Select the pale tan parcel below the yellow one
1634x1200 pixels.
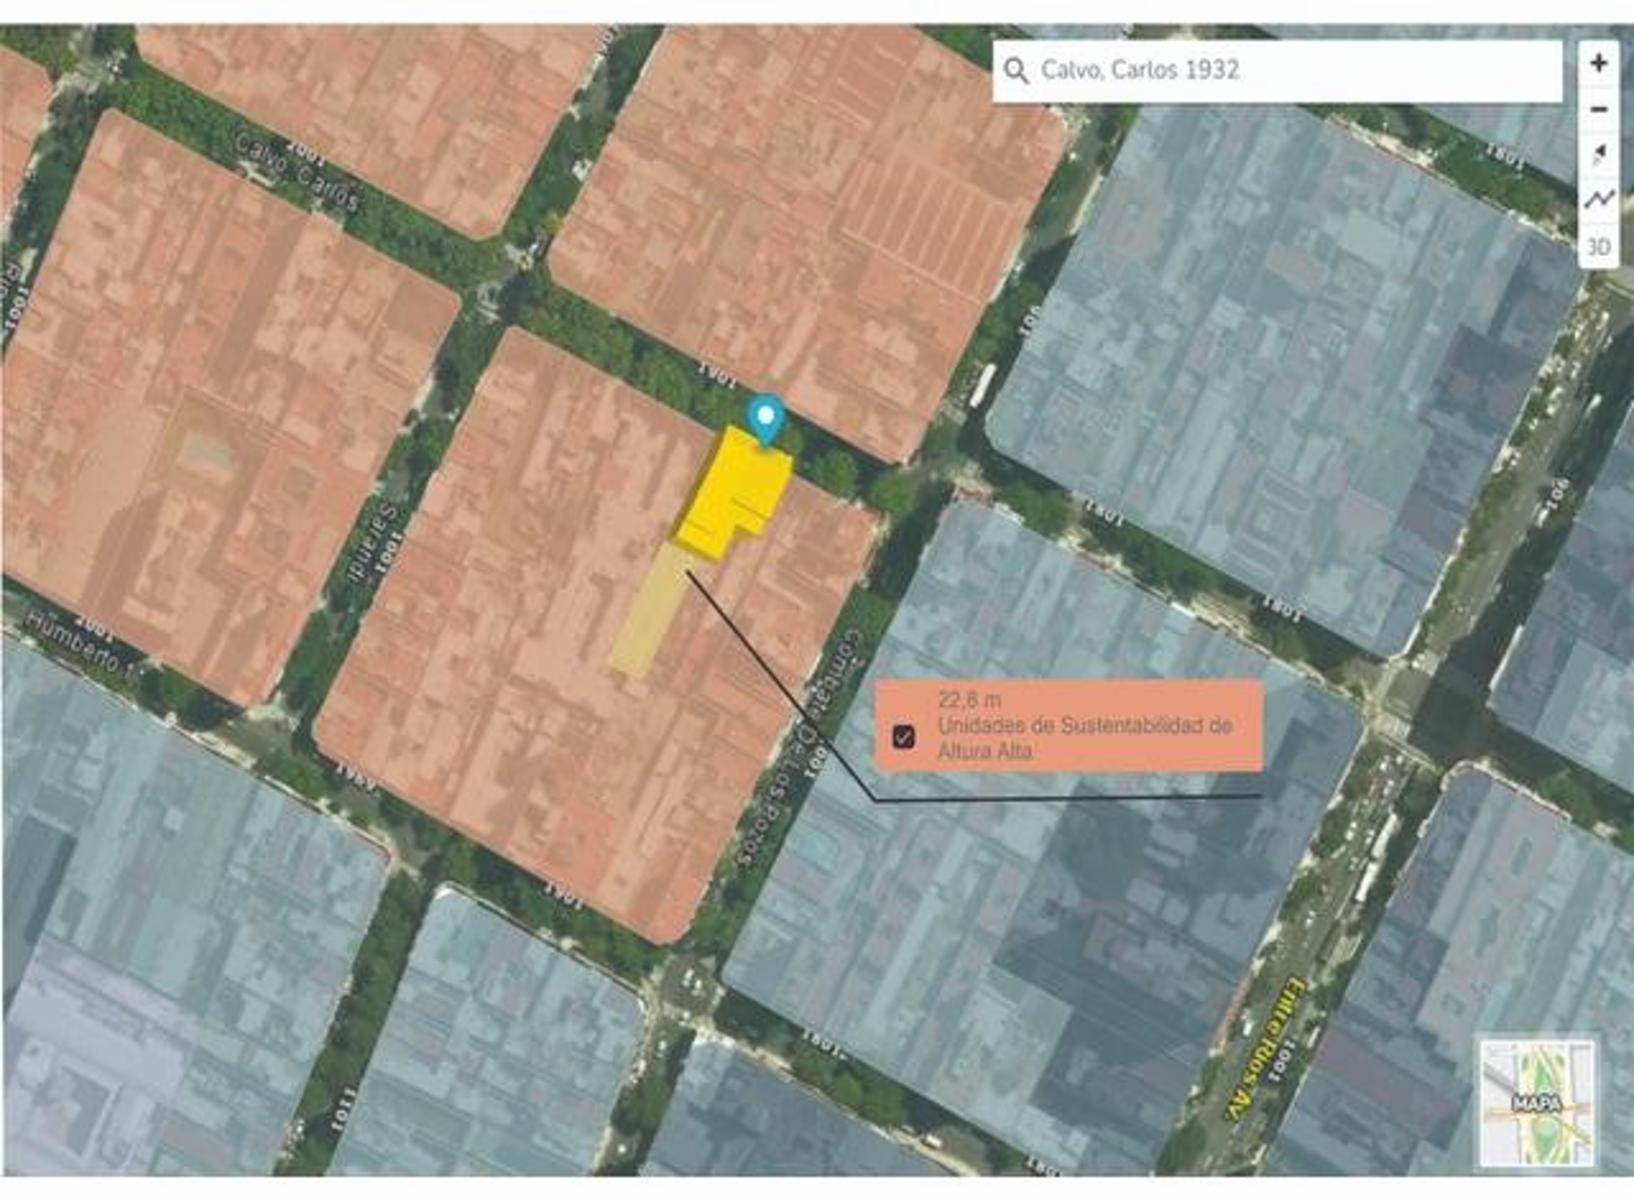coord(647,612)
